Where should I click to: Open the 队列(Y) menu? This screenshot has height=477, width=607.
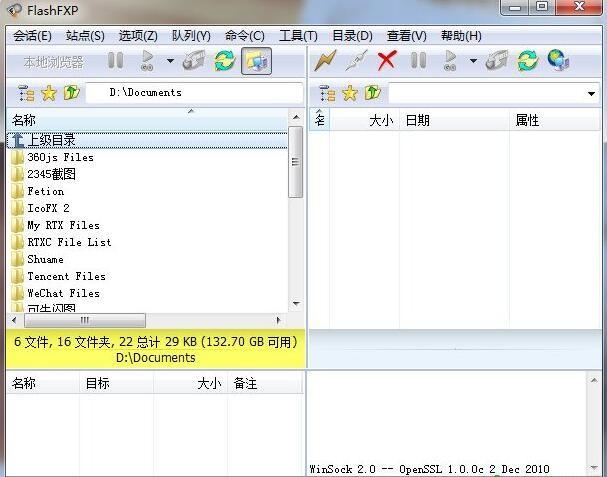(x=191, y=36)
